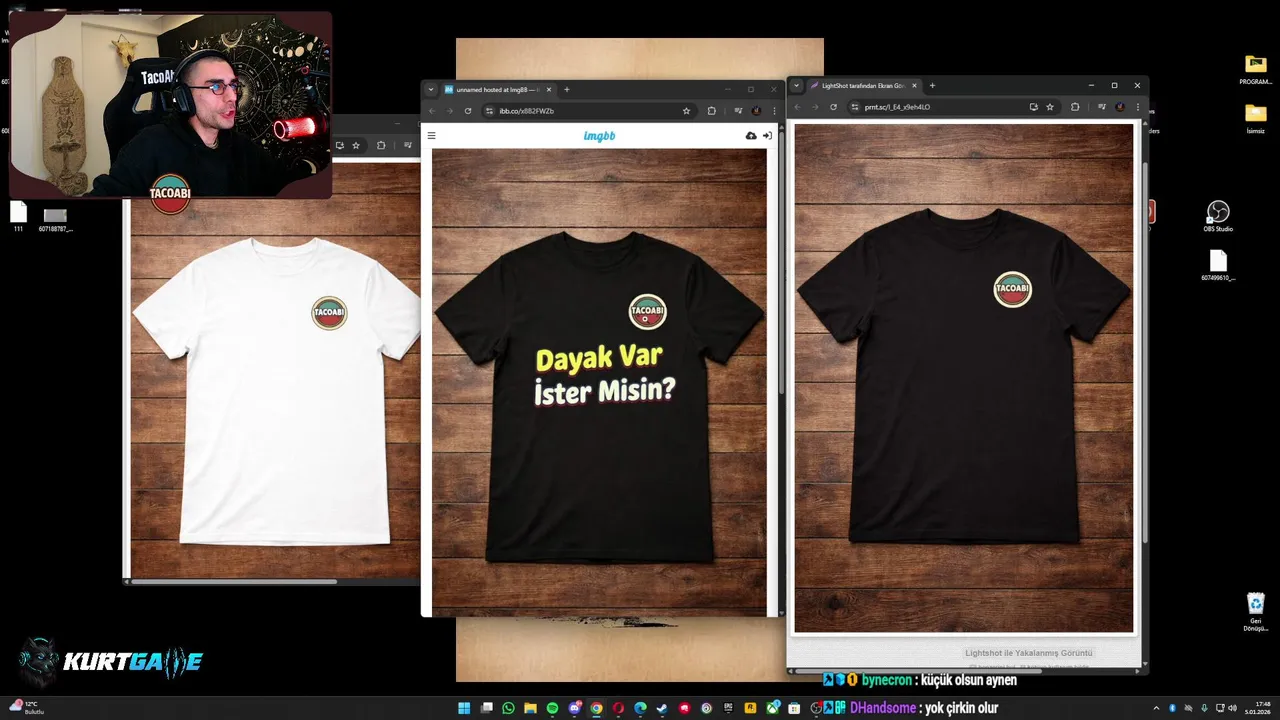Go forward in the ImgBB browser window
Screen dimensions: 1280x720
450,111
